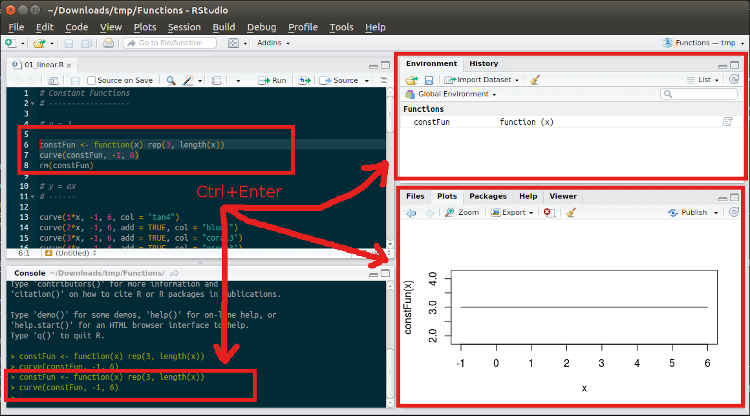The image size is (750, 416).
Task: Save the current document from main toolbar
Action: [69, 43]
